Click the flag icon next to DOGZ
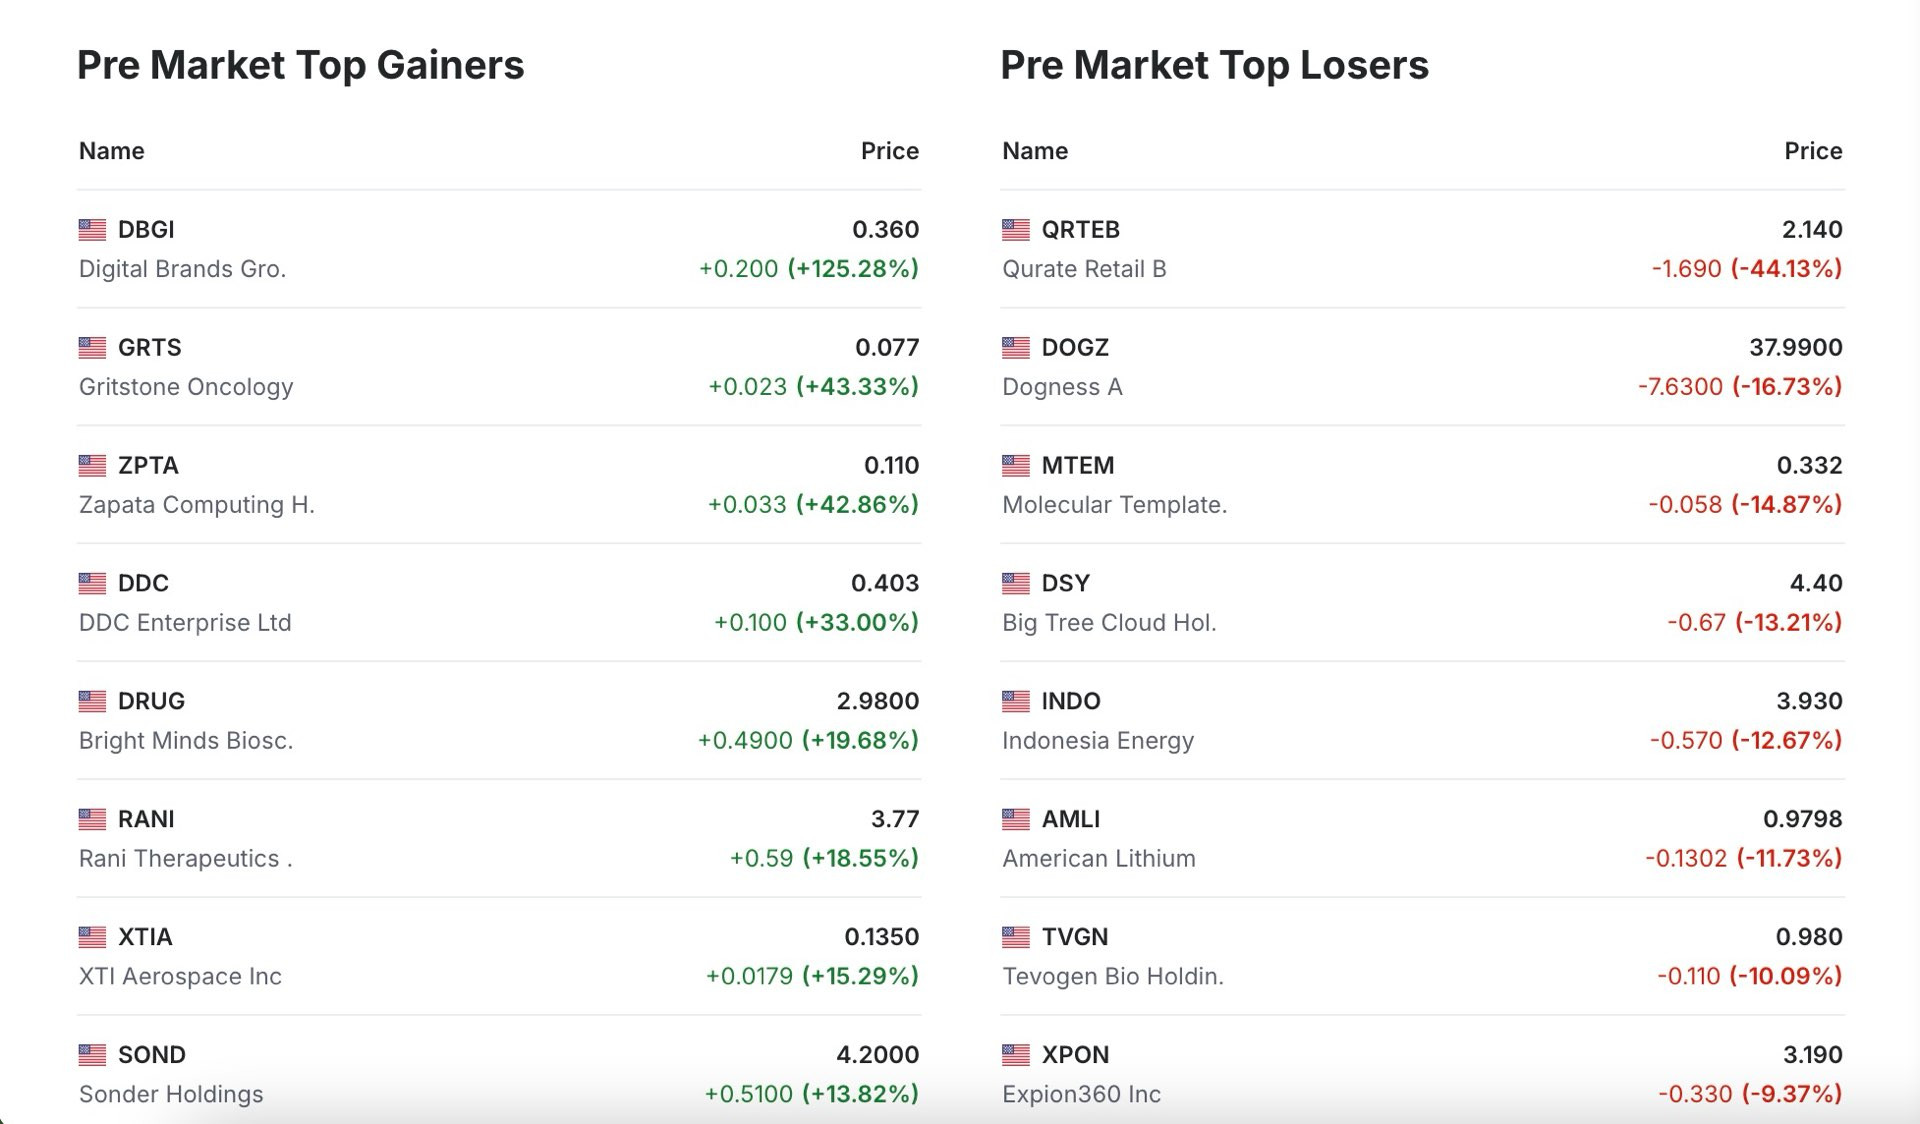 click(x=1015, y=348)
